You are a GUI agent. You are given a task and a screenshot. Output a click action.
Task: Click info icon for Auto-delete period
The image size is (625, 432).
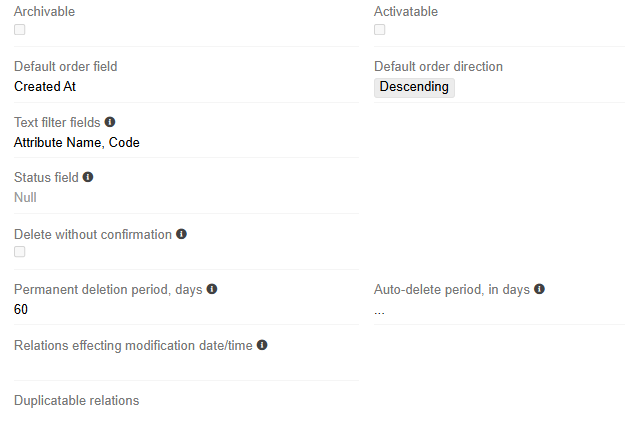[539, 289]
